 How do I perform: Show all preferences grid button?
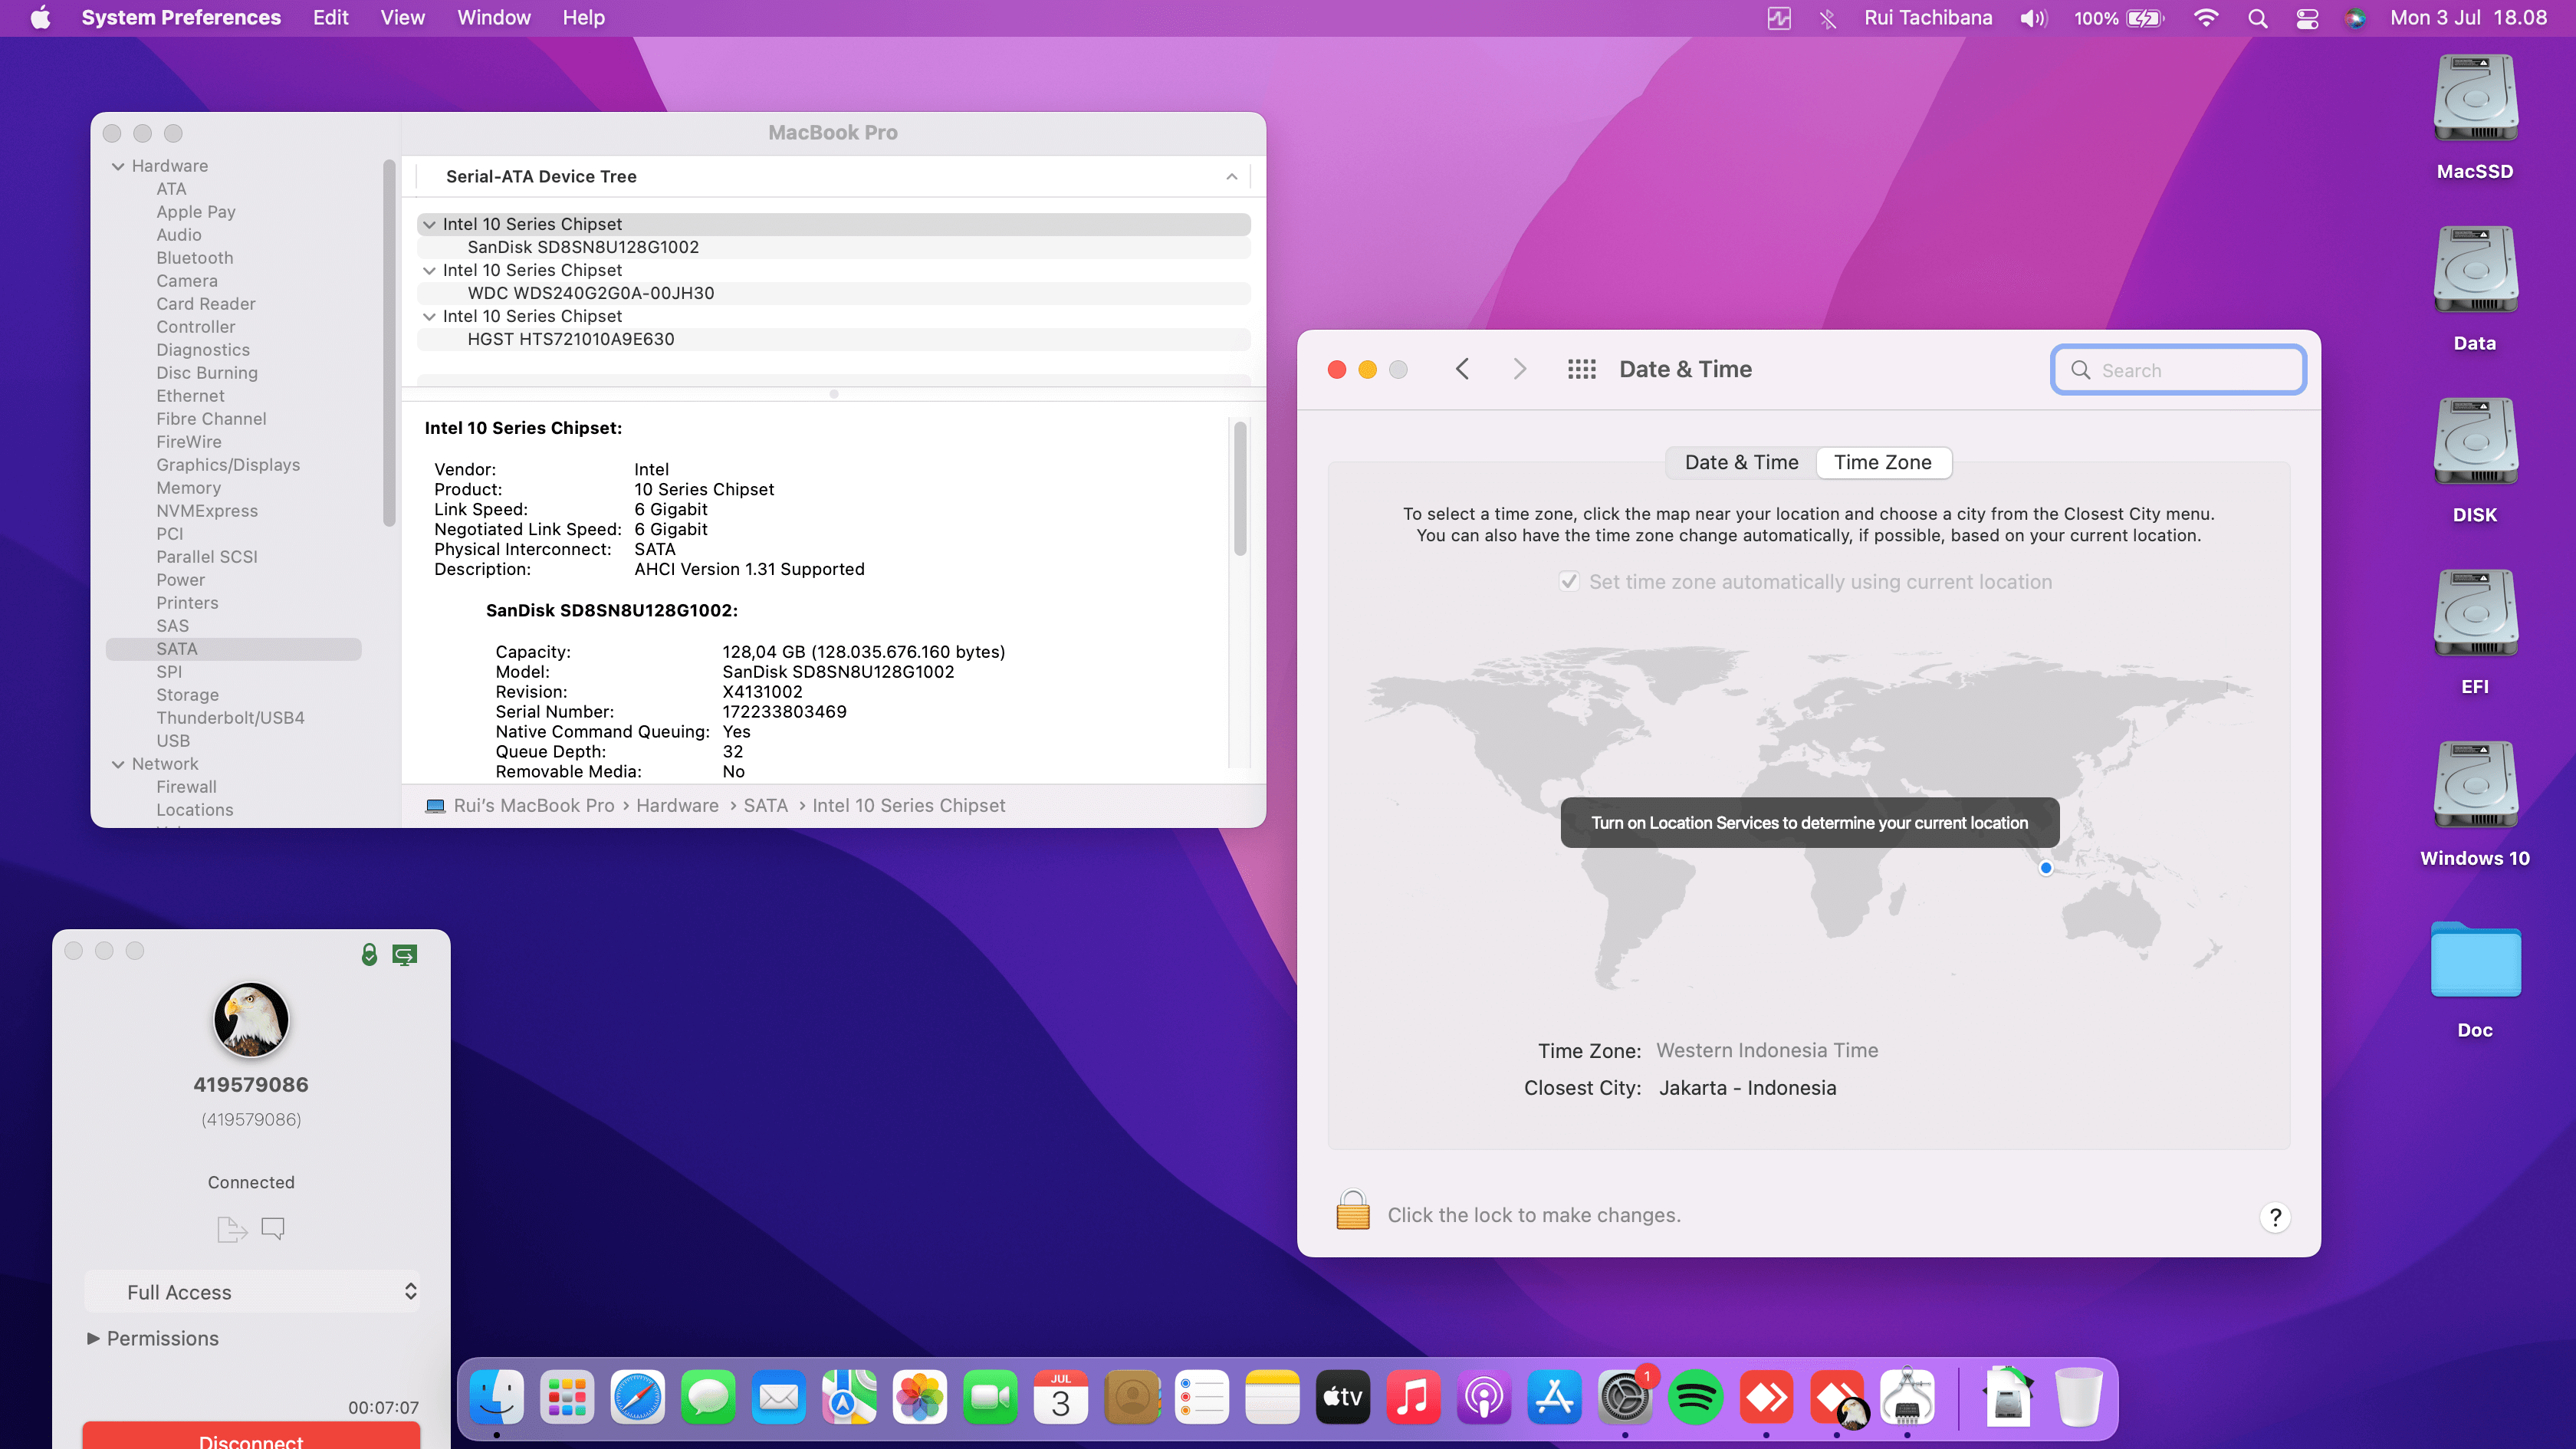point(1582,369)
